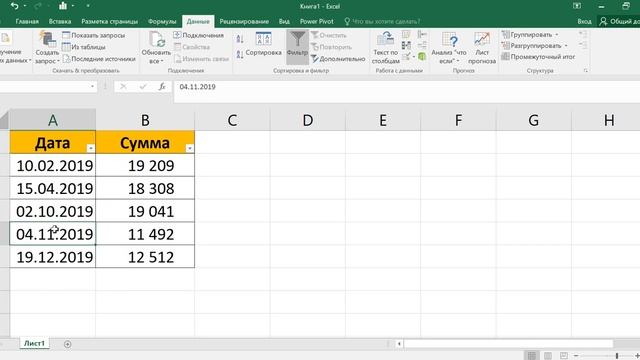Image resolution: width=640 pixels, height=360 pixels.
Task: Click Разгруппировать button
Action: click(x=535, y=46)
